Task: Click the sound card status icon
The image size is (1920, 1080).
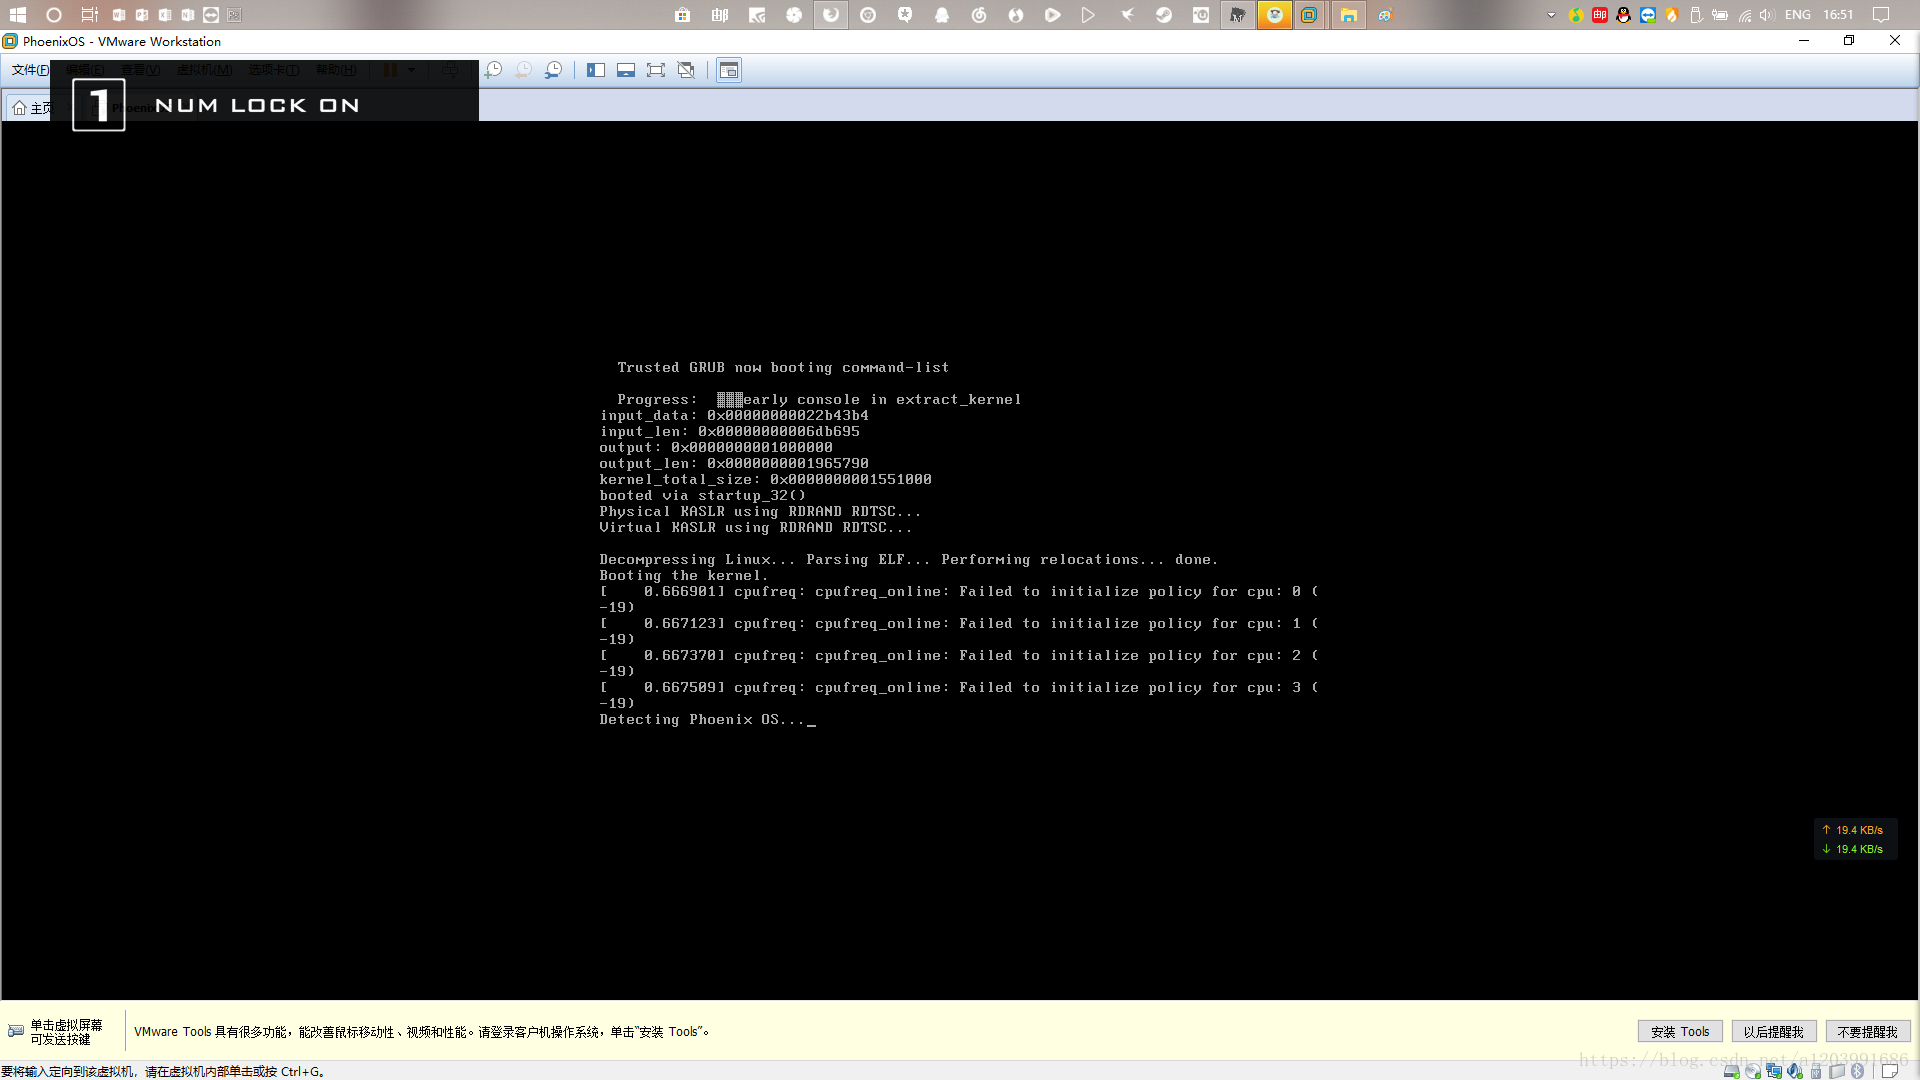Action: [x=1795, y=1071]
